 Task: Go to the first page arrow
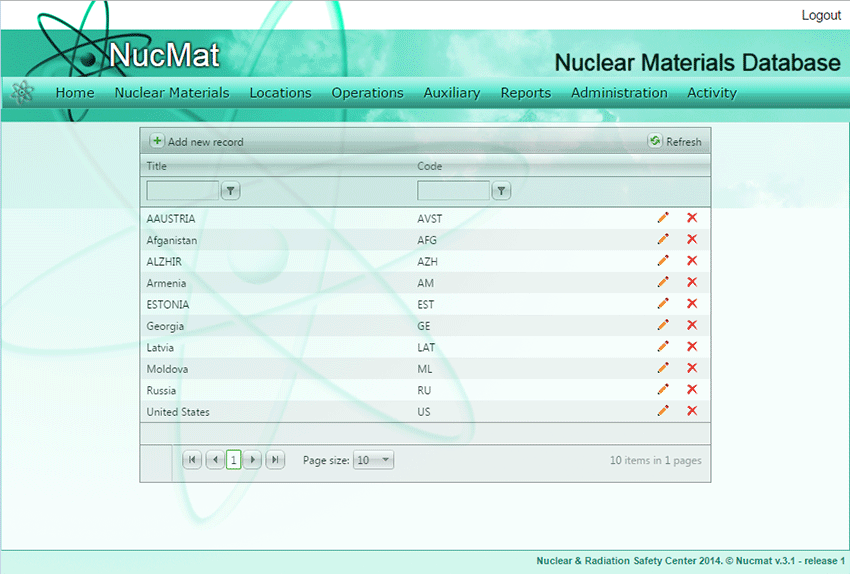tap(193, 460)
